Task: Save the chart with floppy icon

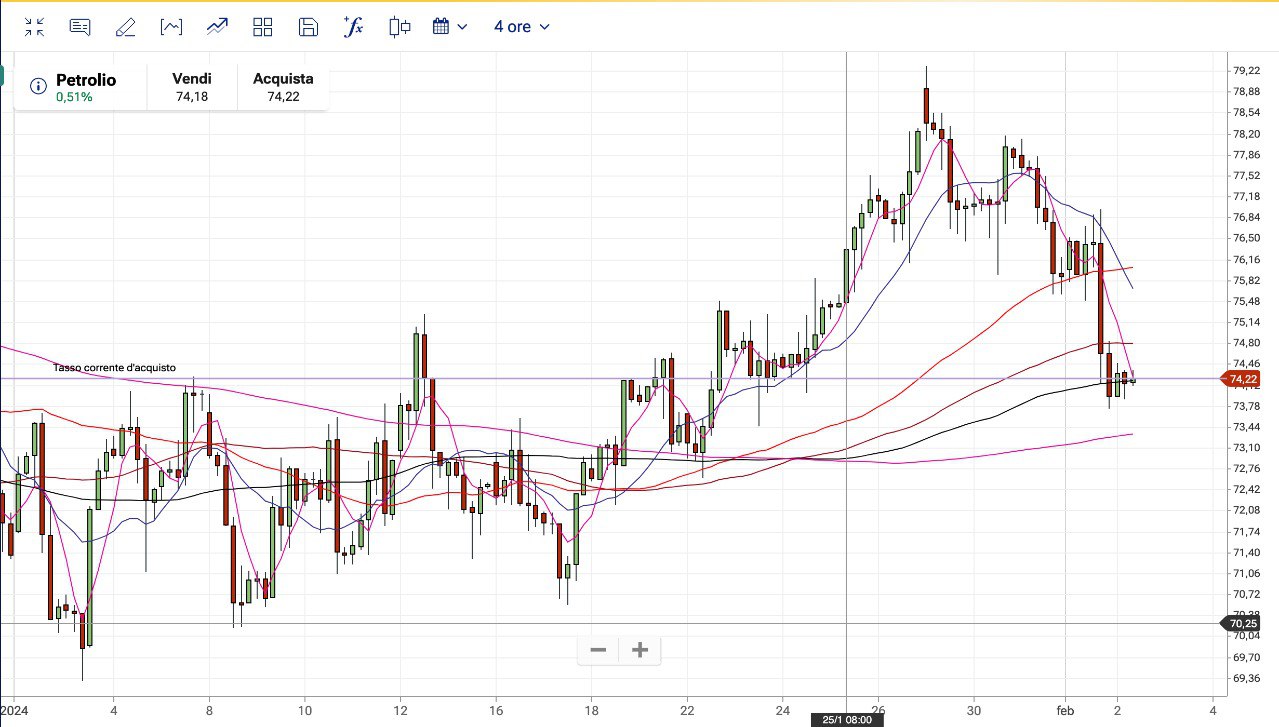Action: (308, 27)
